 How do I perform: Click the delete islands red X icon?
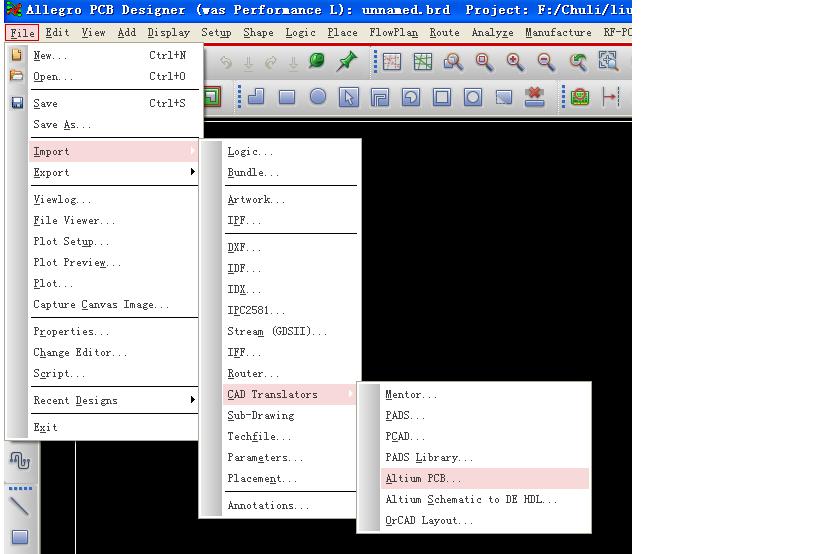tap(534, 97)
